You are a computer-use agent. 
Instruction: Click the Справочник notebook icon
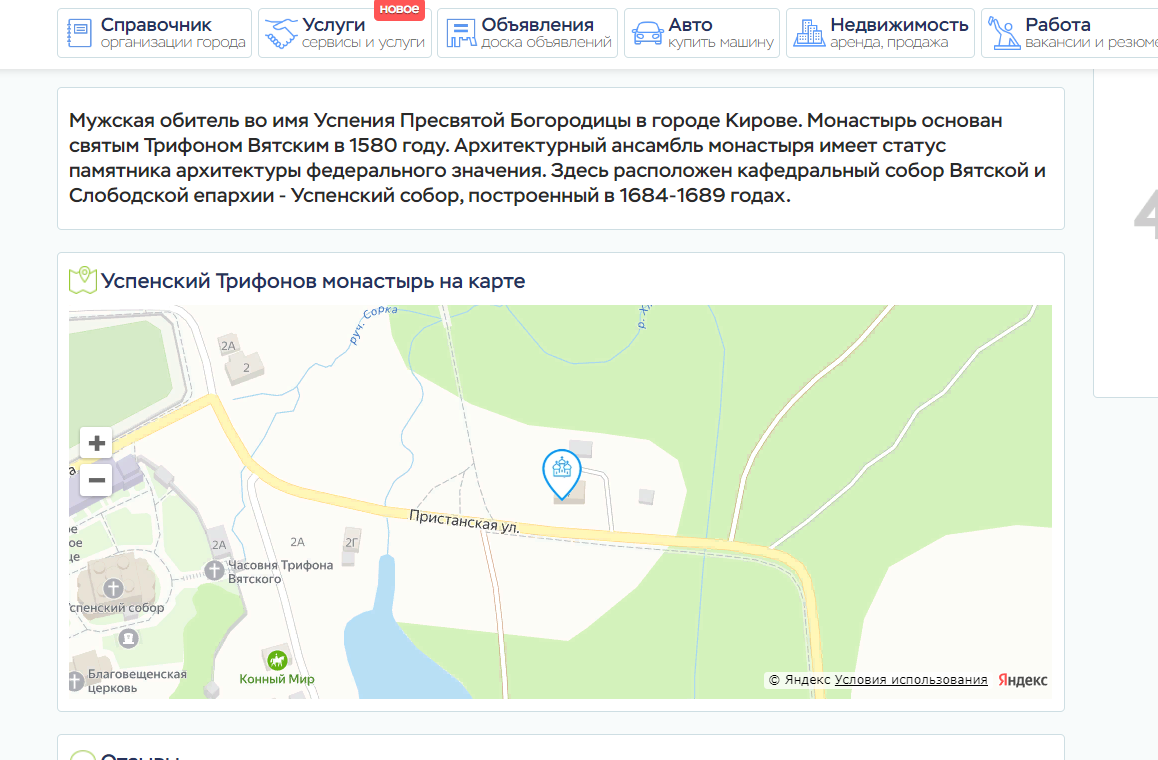tap(77, 34)
